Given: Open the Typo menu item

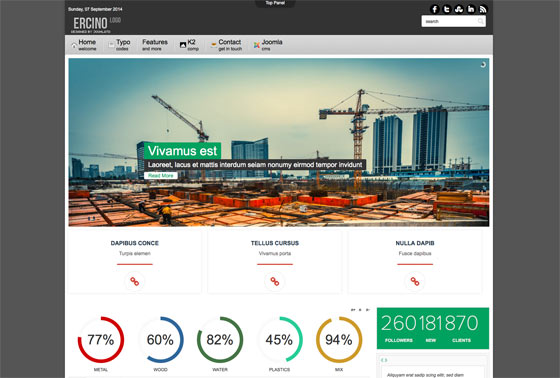Looking at the screenshot, I should [x=120, y=45].
